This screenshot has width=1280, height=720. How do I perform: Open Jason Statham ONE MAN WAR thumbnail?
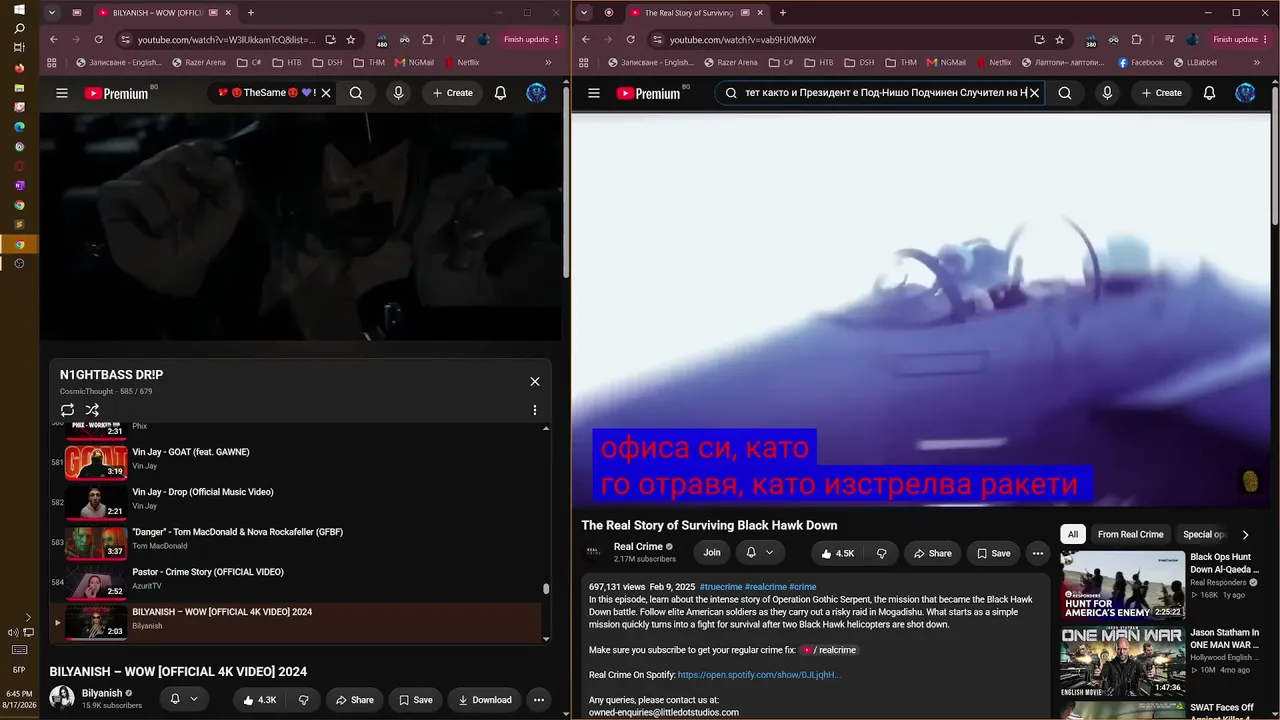click(1123, 661)
